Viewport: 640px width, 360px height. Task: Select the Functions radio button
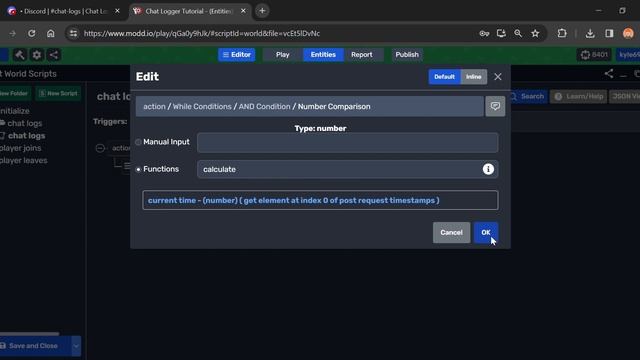138,169
